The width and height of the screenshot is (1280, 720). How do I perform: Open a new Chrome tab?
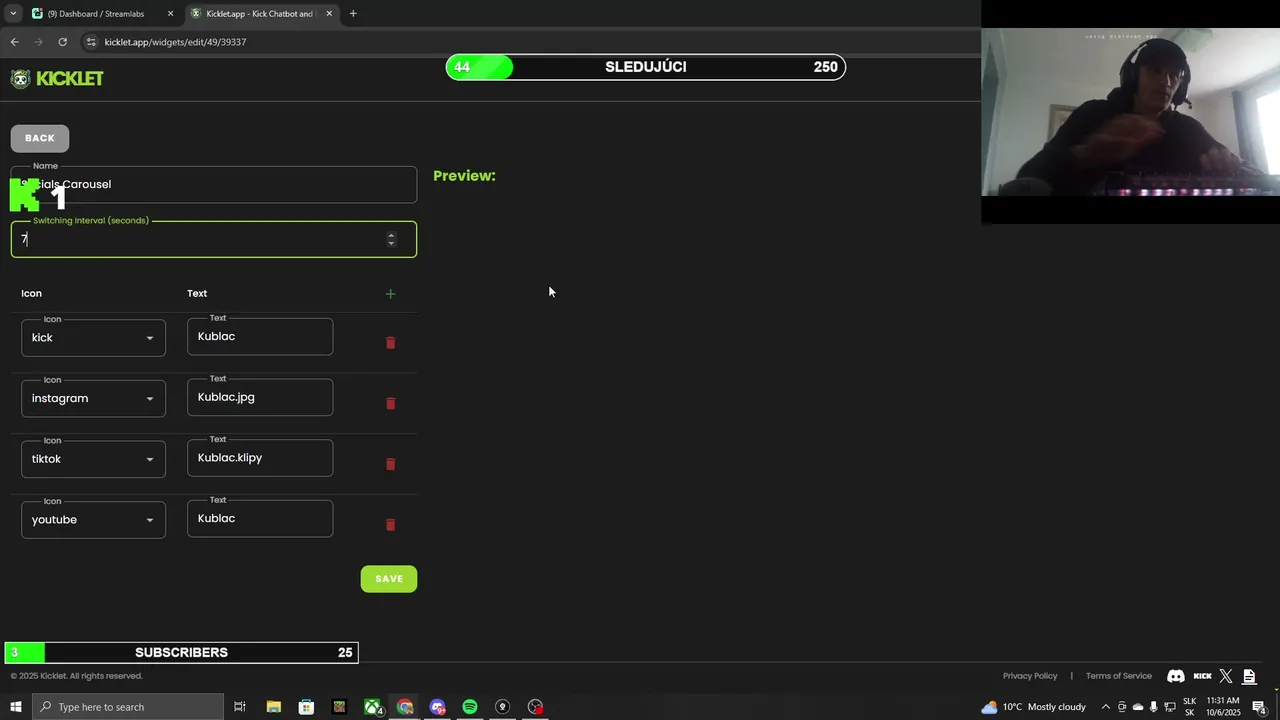[x=353, y=14]
